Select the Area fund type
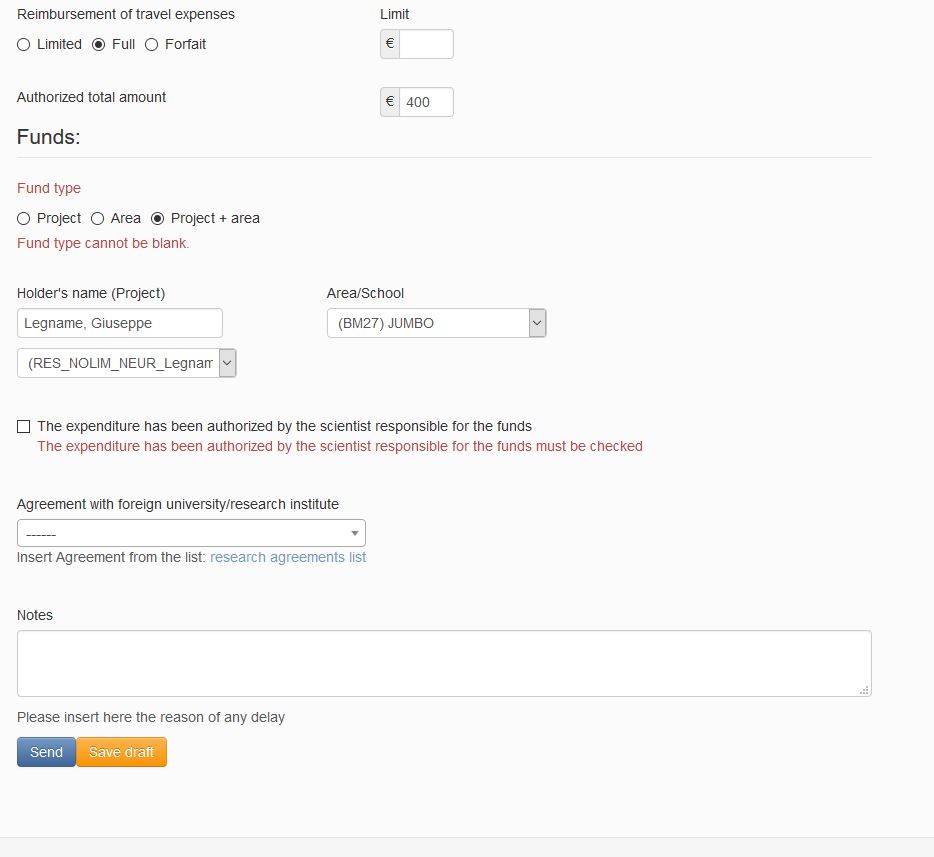Image resolution: width=934 pixels, height=857 pixels. tap(98, 219)
